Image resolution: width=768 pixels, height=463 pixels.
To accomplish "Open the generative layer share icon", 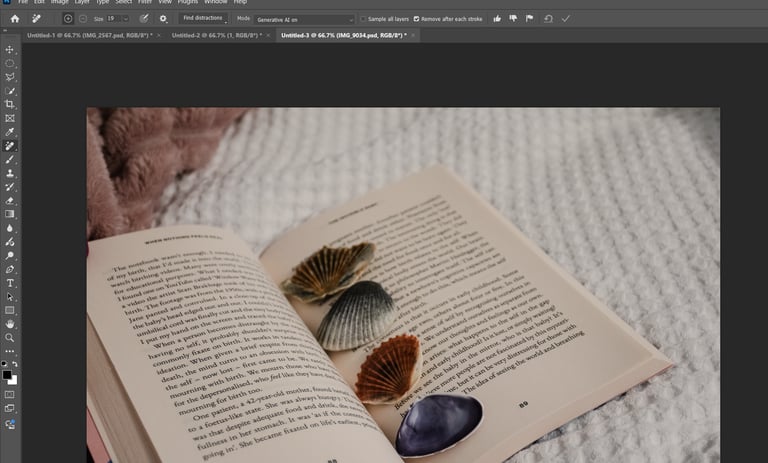I will tap(9, 424).
